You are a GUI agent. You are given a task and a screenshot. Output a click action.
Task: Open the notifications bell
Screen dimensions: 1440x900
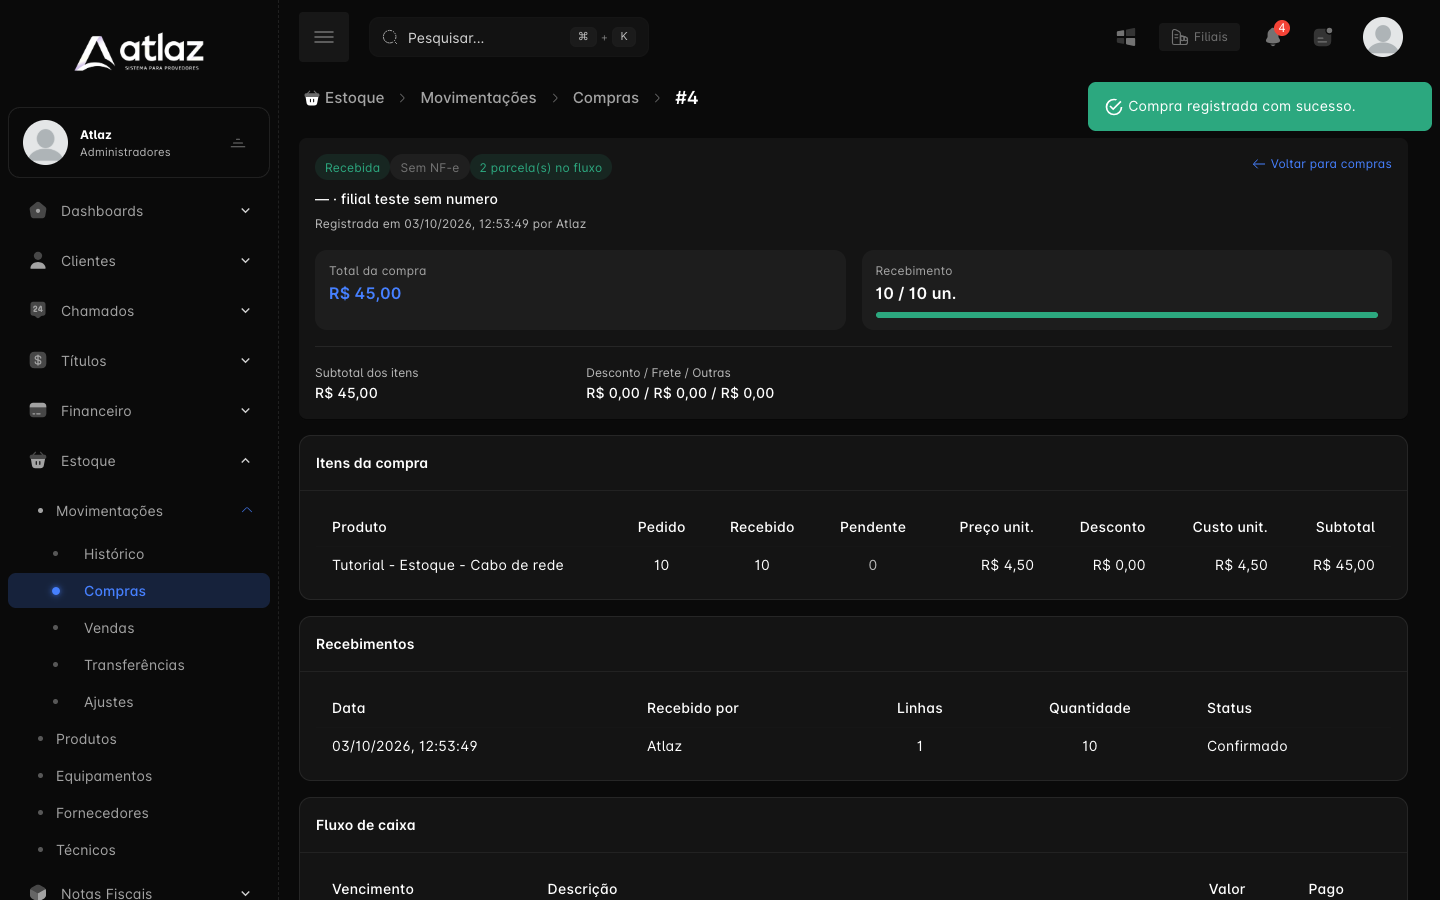point(1273,37)
